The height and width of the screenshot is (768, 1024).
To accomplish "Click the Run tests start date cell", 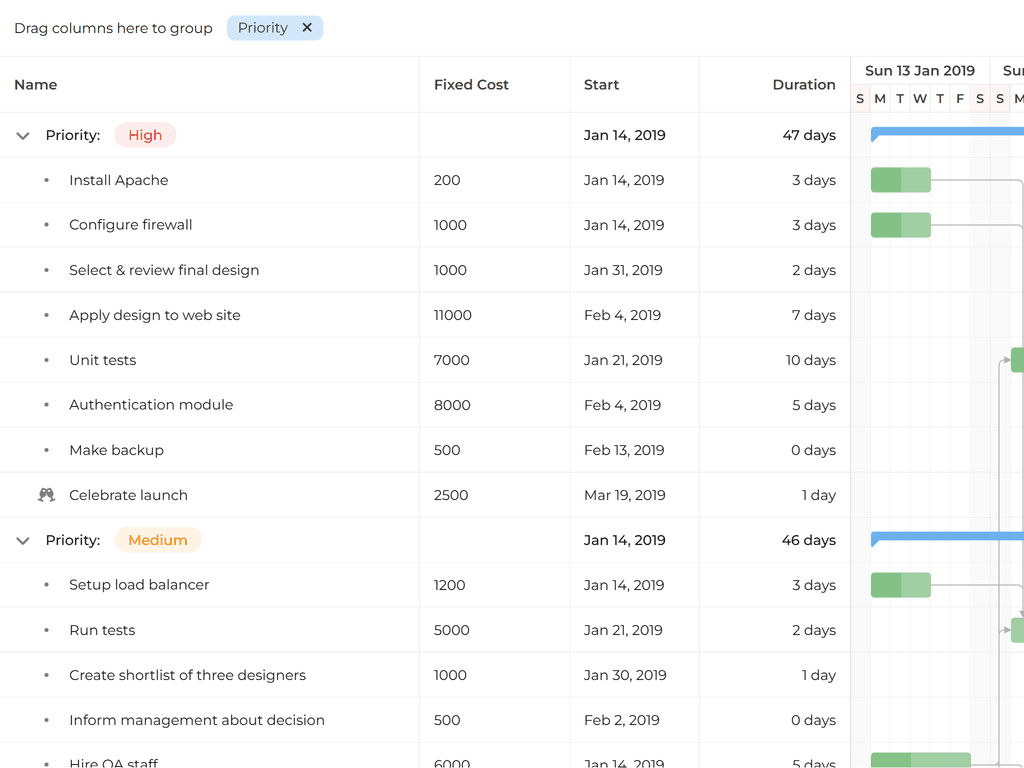I will [623, 630].
